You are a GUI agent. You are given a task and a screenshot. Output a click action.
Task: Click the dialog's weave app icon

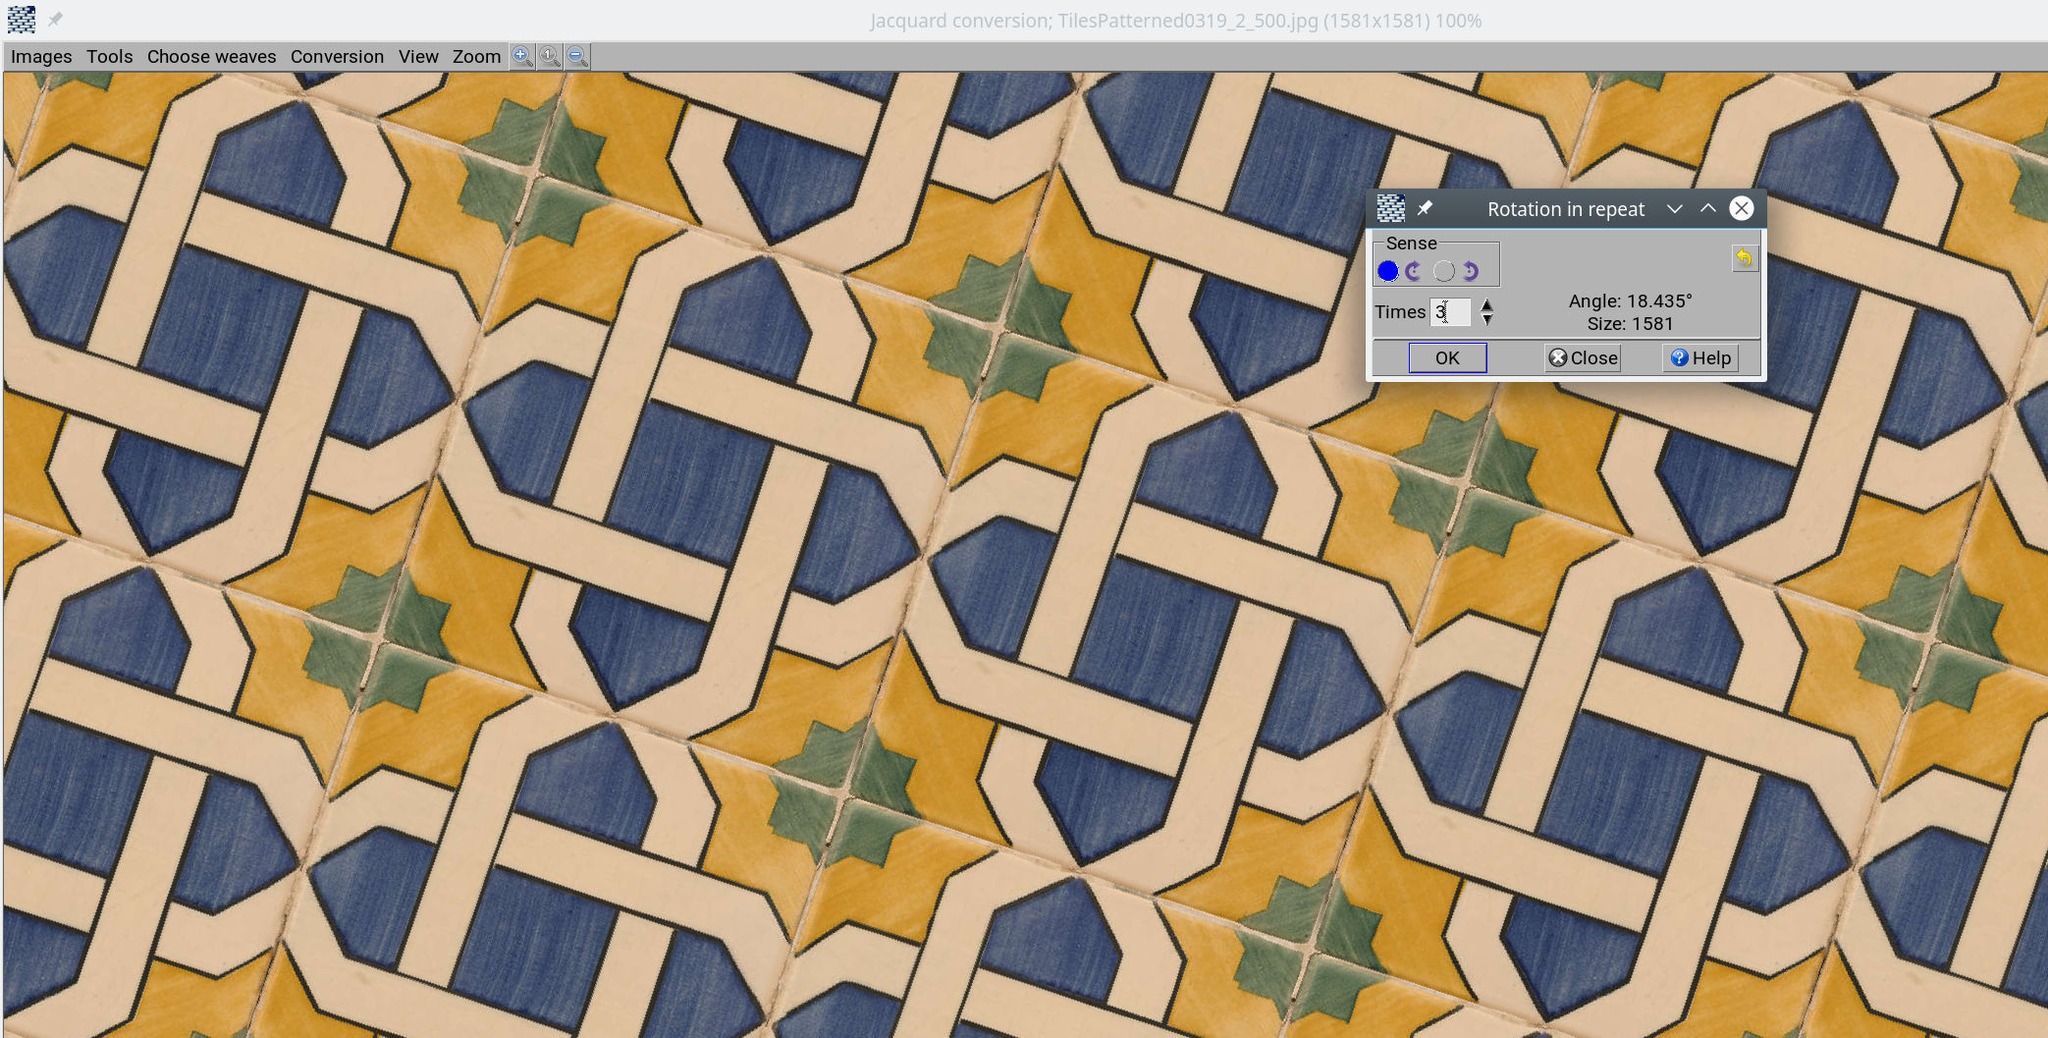1391,208
